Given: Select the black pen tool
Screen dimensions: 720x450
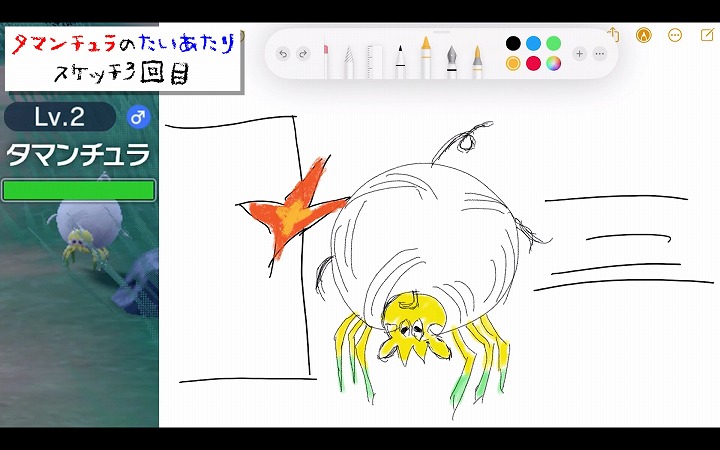Looking at the screenshot, I should pos(400,59).
